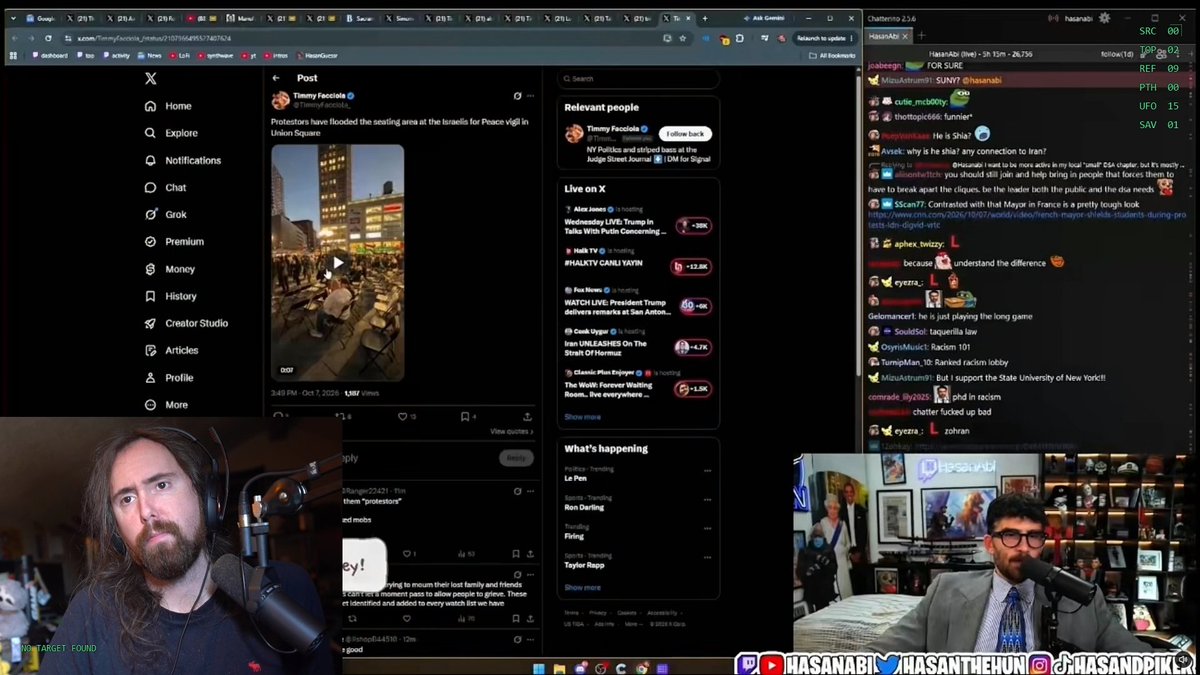1200x675 pixels.
Task: Open the HasanGuessr bookmark
Action: click(316, 55)
